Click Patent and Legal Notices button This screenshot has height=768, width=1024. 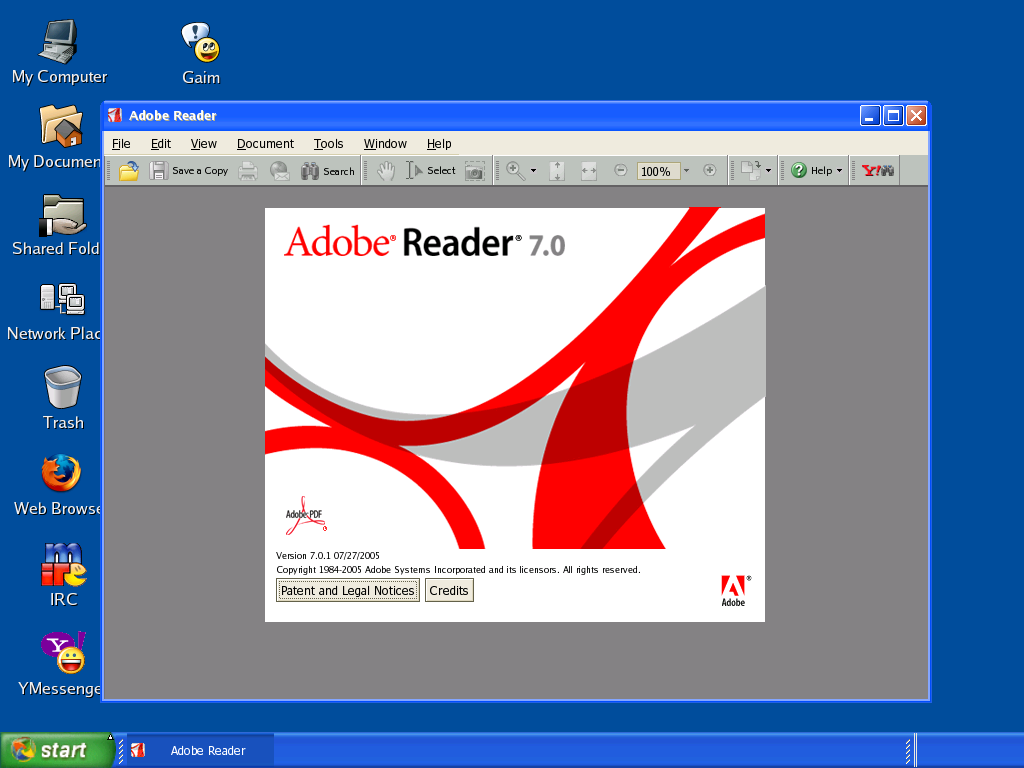click(x=347, y=590)
